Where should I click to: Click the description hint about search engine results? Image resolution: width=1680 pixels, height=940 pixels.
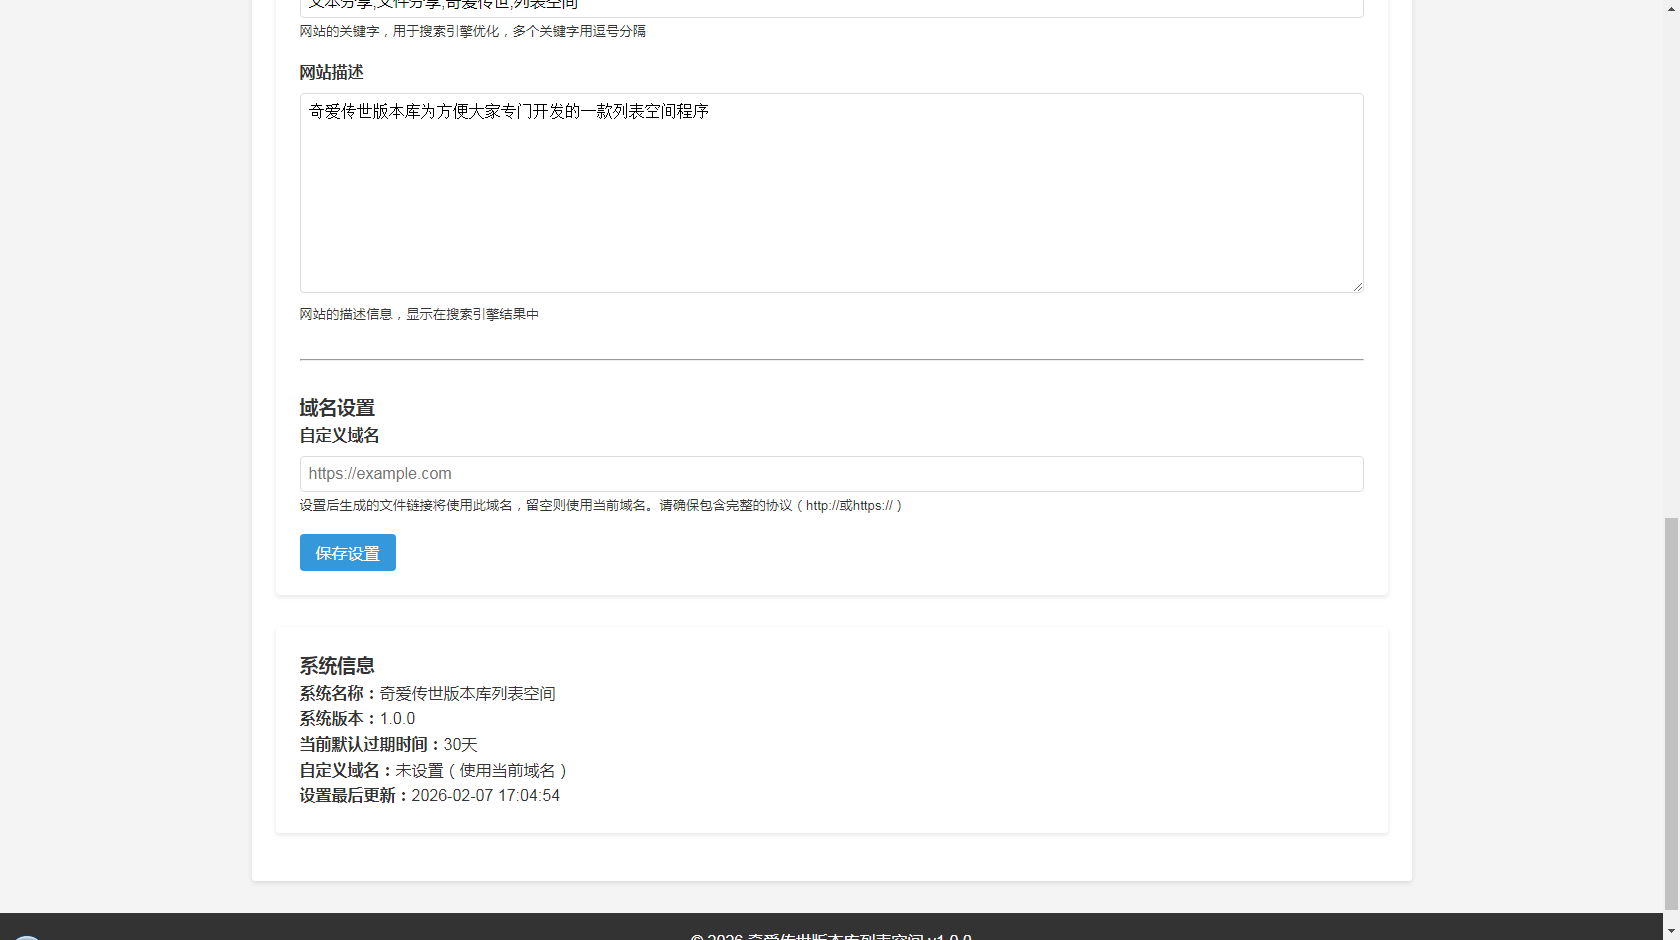point(419,315)
